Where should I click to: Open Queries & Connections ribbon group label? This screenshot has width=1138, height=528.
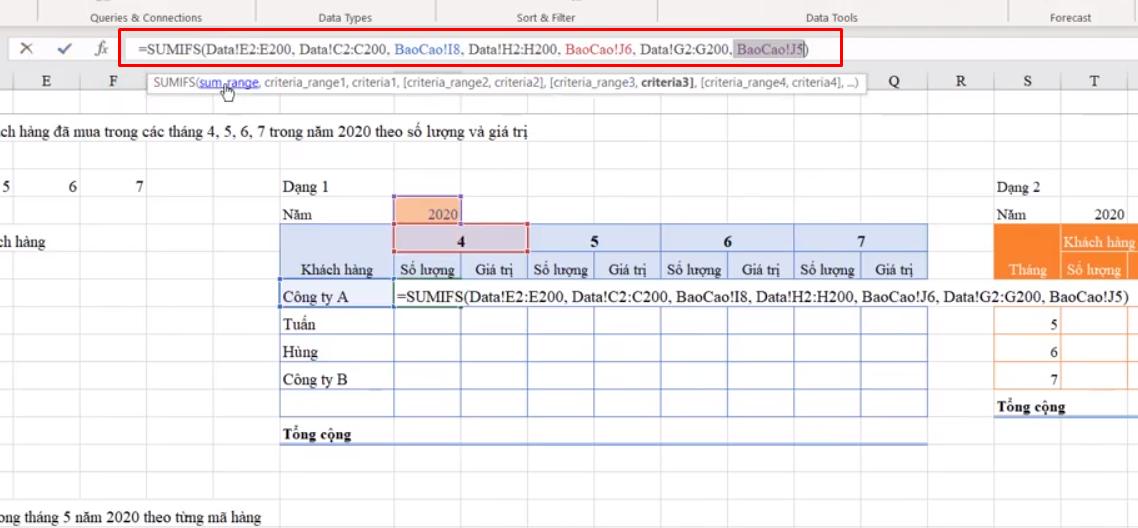[x=146, y=17]
